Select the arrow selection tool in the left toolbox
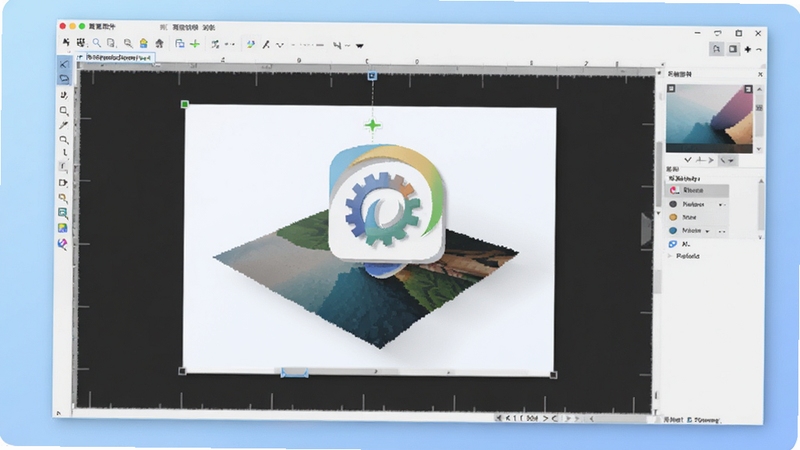This screenshot has width=800, height=450. [x=64, y=64]
